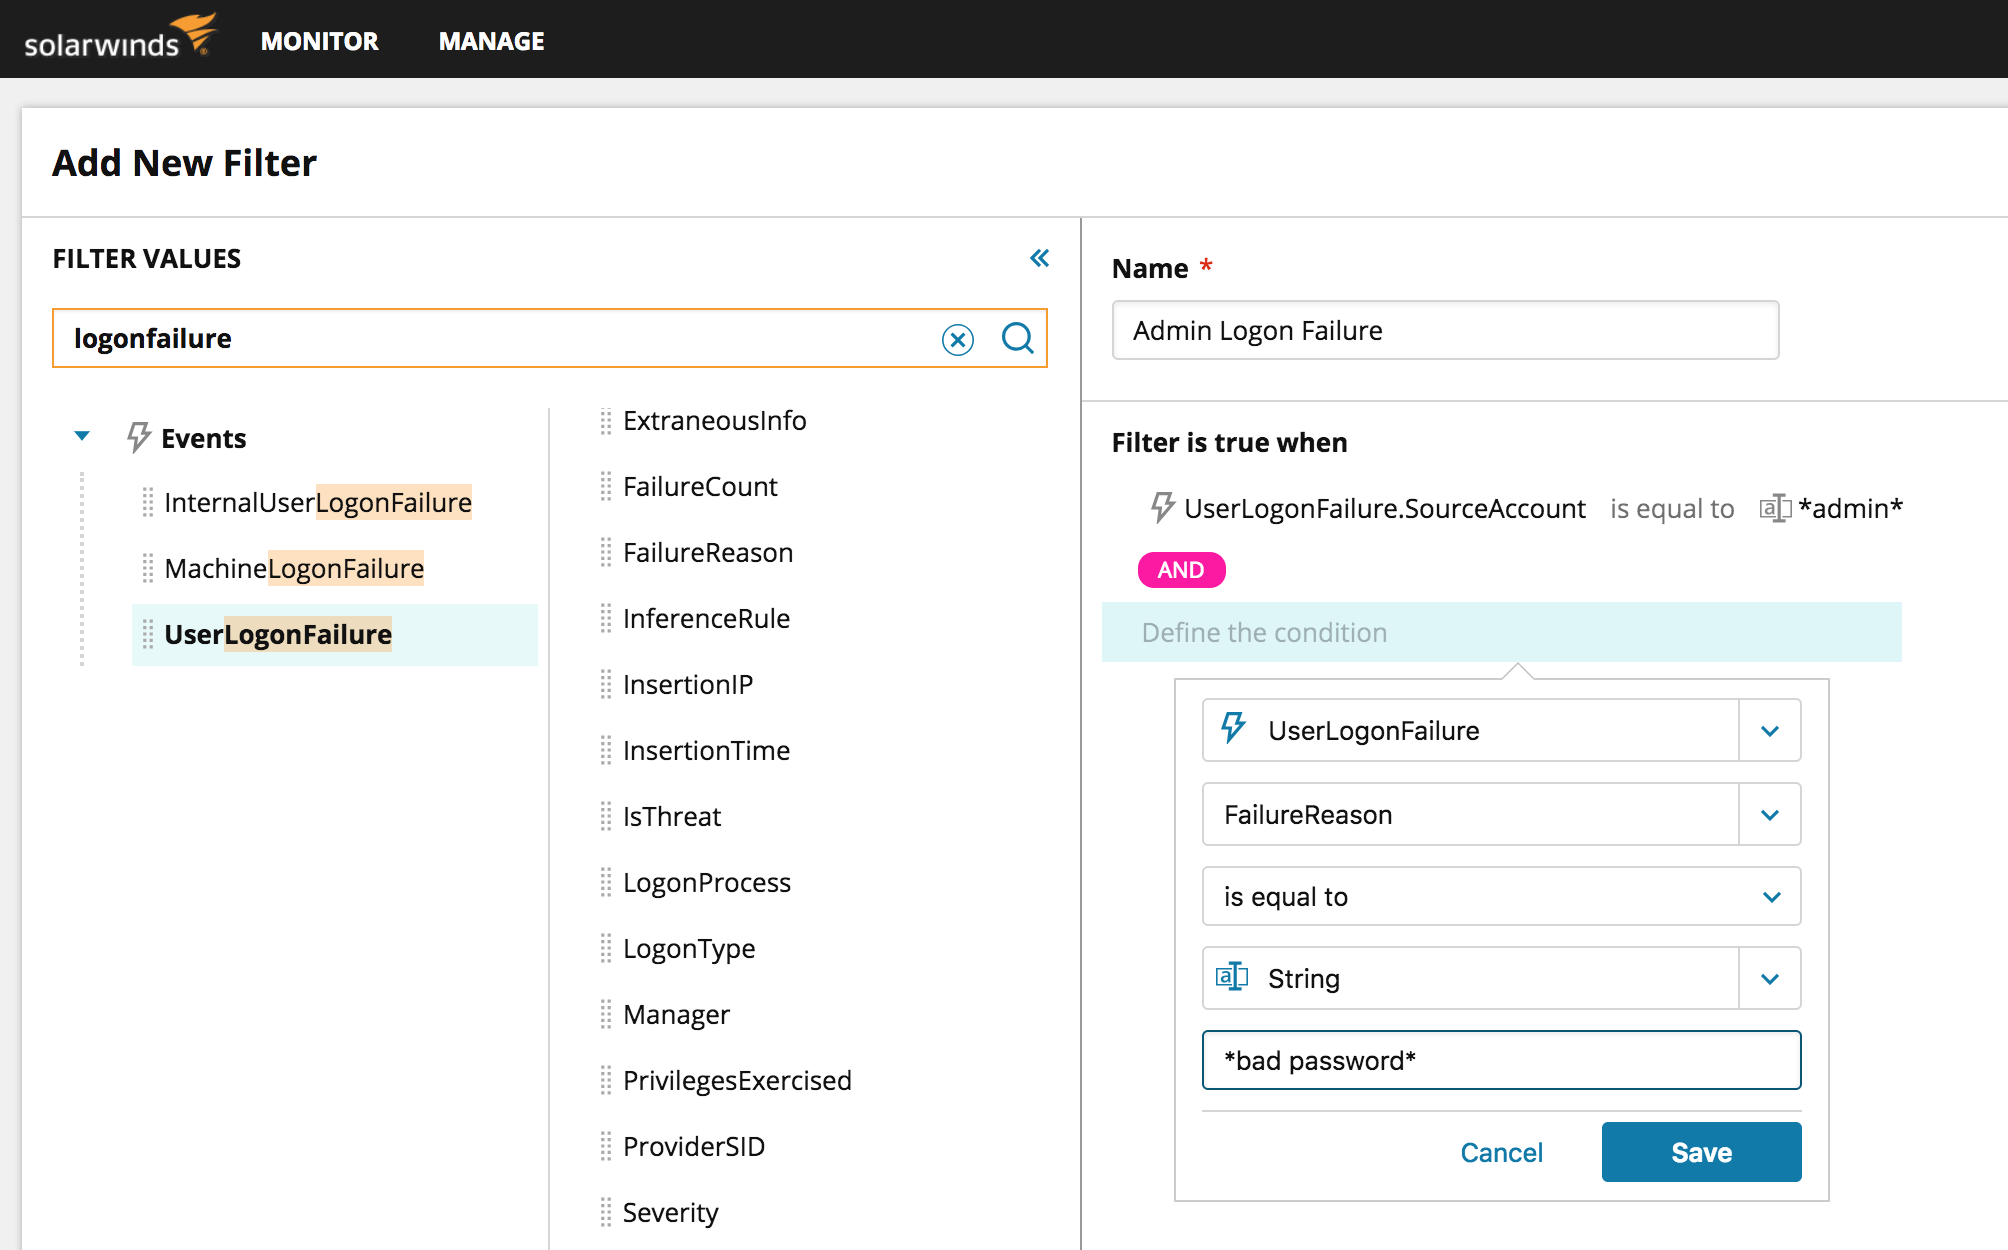Open the UserLogonFailure event dropdown
This screenshot has height=1250, width=2008.
tap(1769, 731)
